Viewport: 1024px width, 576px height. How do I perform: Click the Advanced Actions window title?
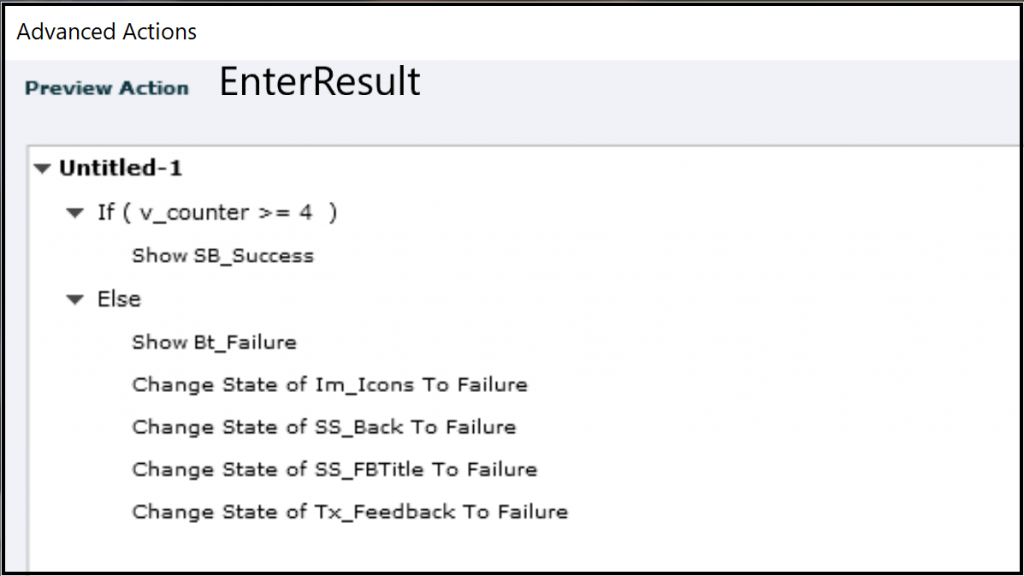[107, 32]
